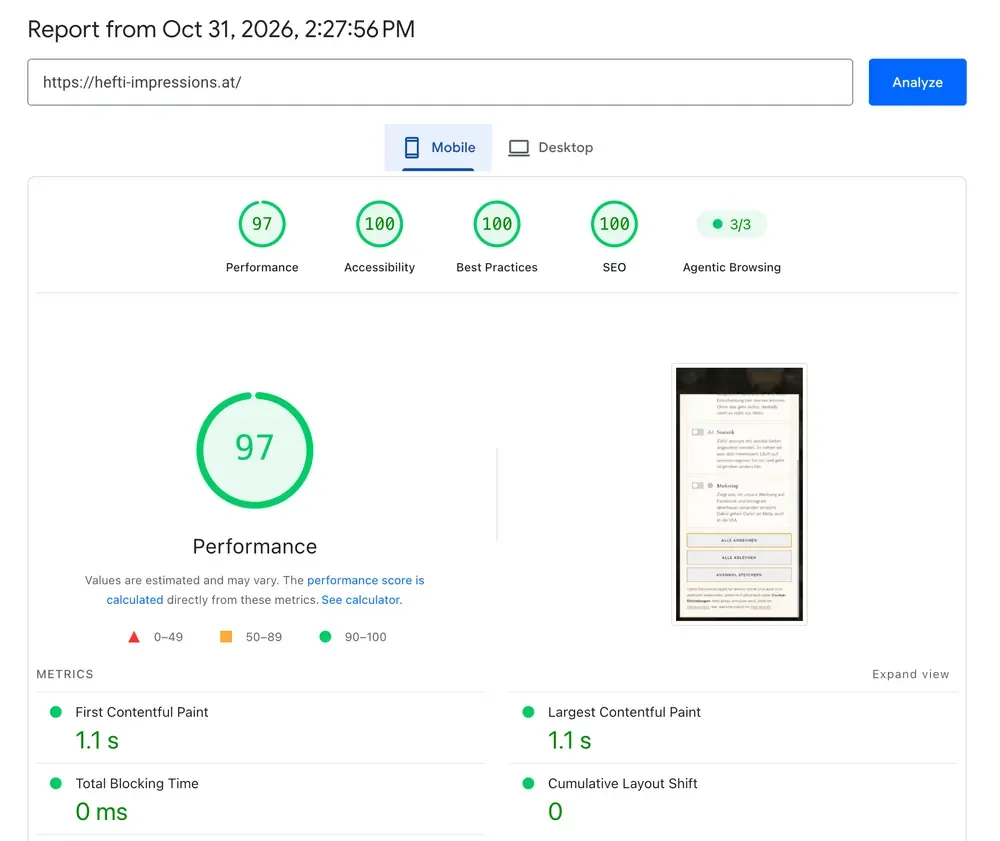The image size is (1000, 841).
Task: Click the First Contentful Paint metric label
Action: coord(142,712)
